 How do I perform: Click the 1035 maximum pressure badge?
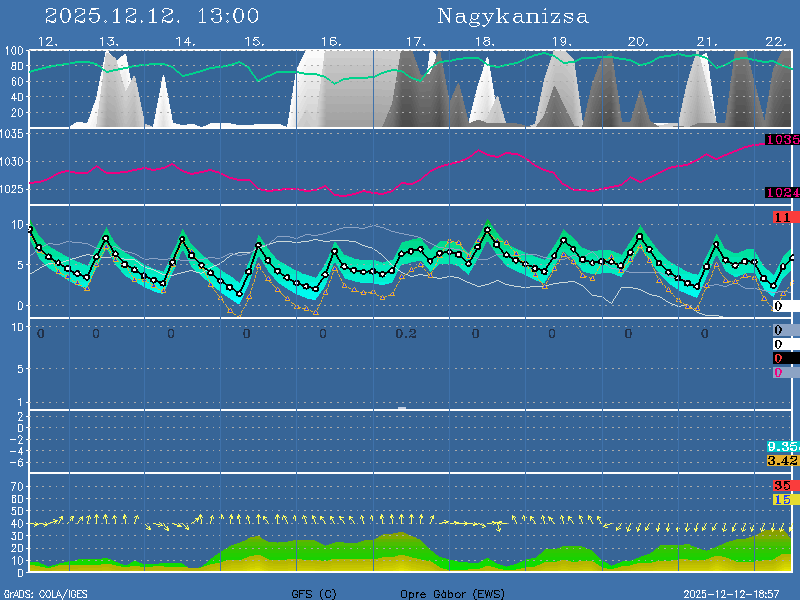point(781,140)
